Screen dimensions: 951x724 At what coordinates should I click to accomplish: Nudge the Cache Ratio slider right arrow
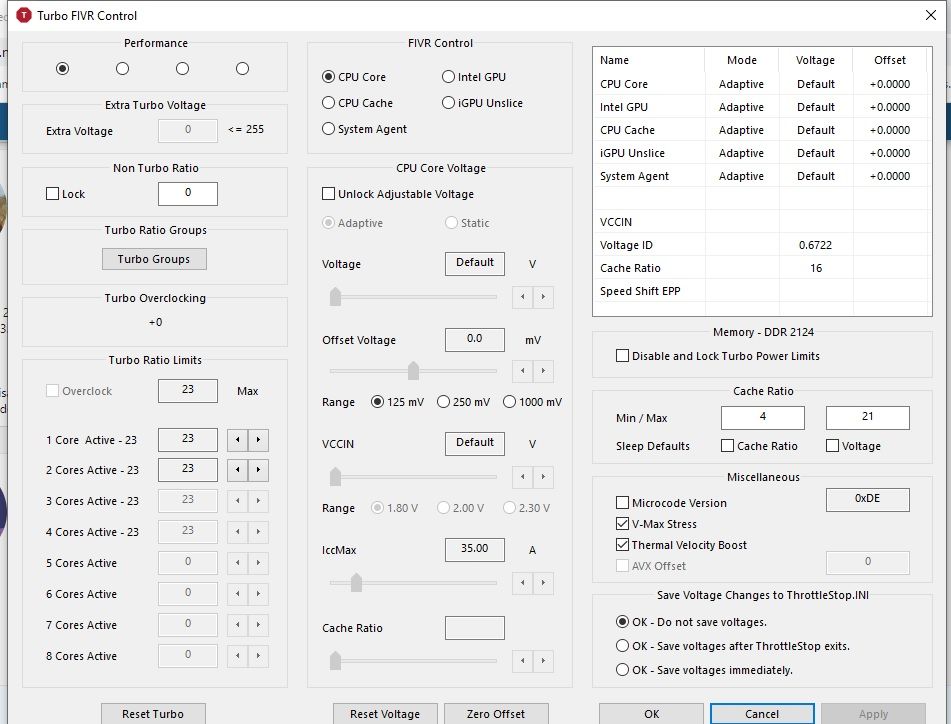point(543,660)
